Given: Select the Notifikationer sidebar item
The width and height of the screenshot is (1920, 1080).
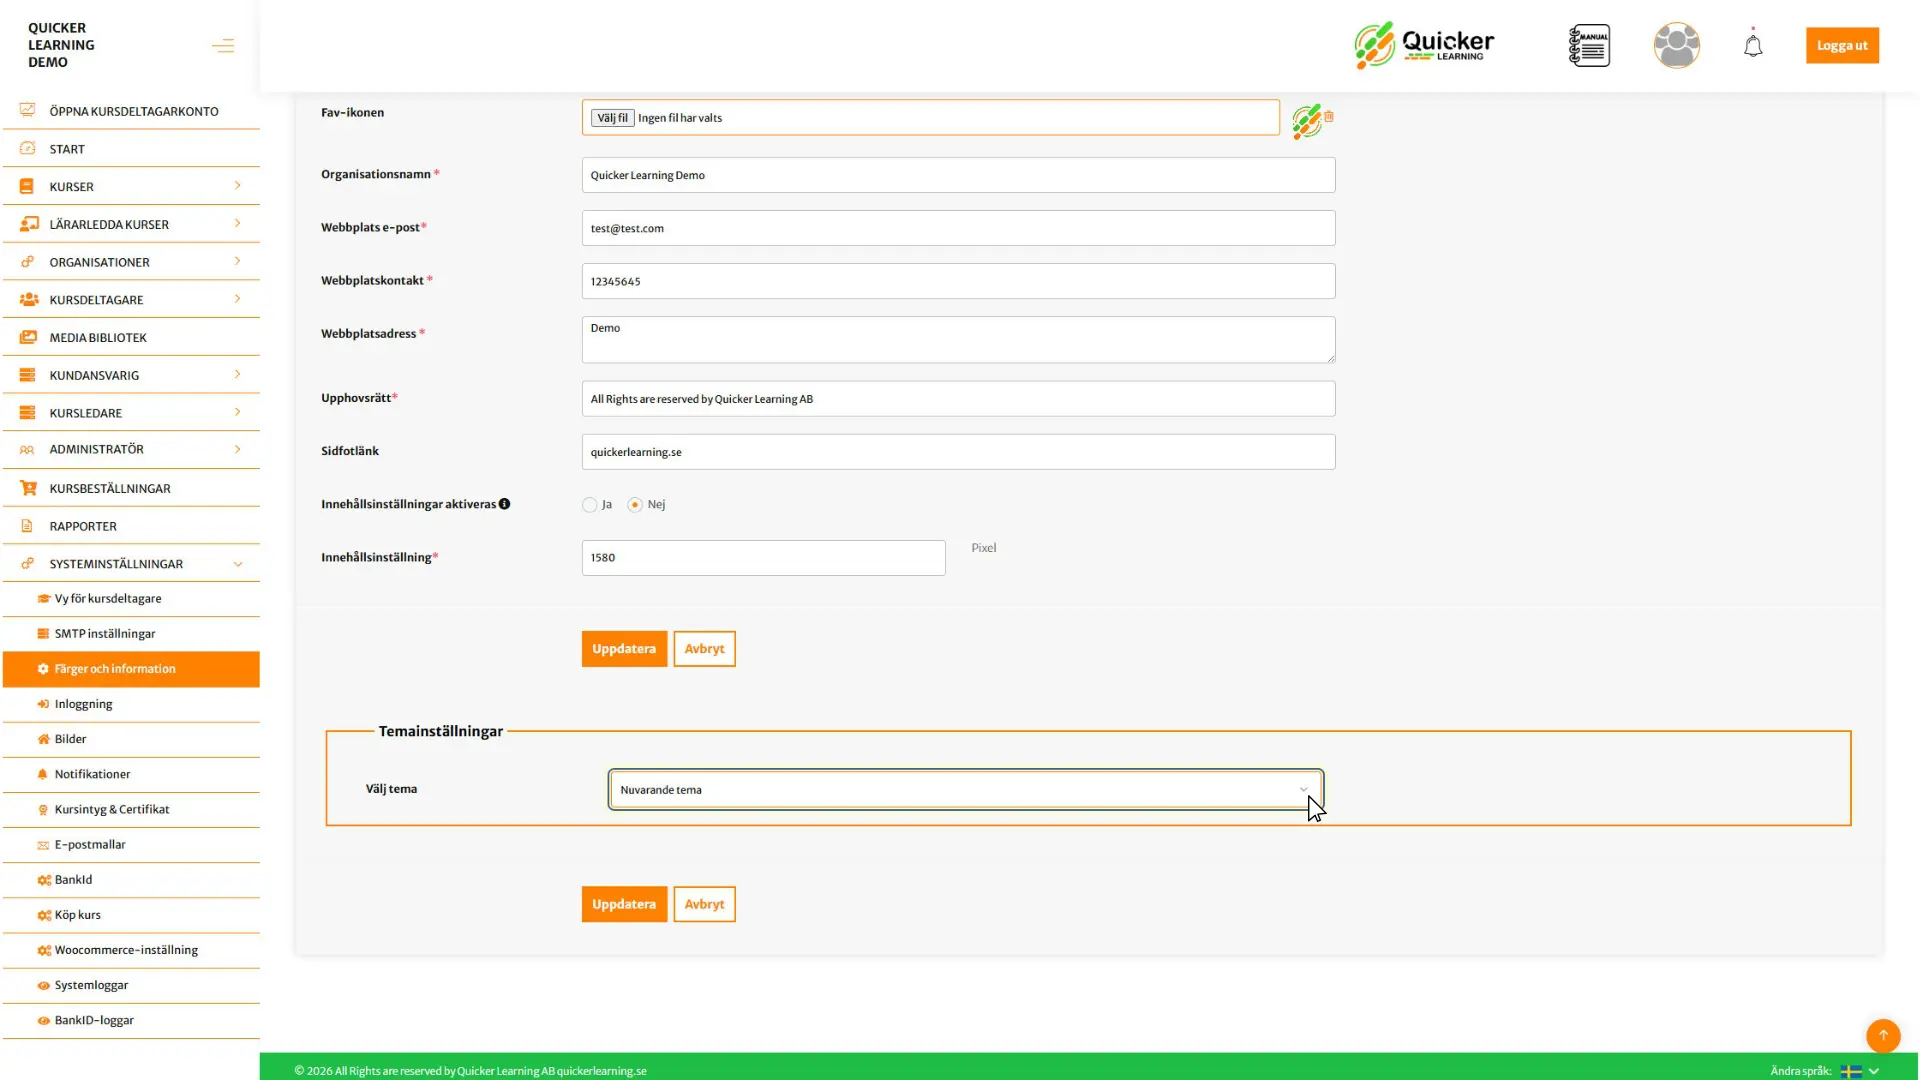Looking at the screenshot, I should pyautogui.click(x=92, y=774).
